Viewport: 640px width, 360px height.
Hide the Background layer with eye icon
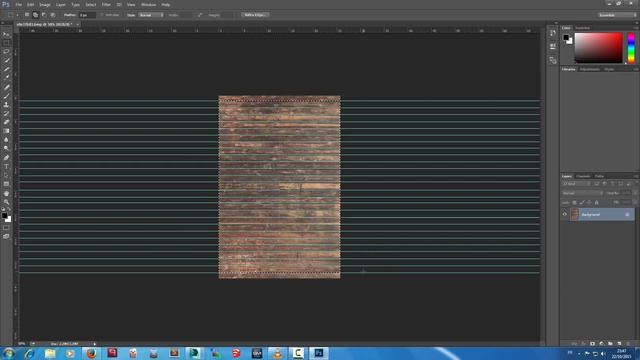point(565,214)
